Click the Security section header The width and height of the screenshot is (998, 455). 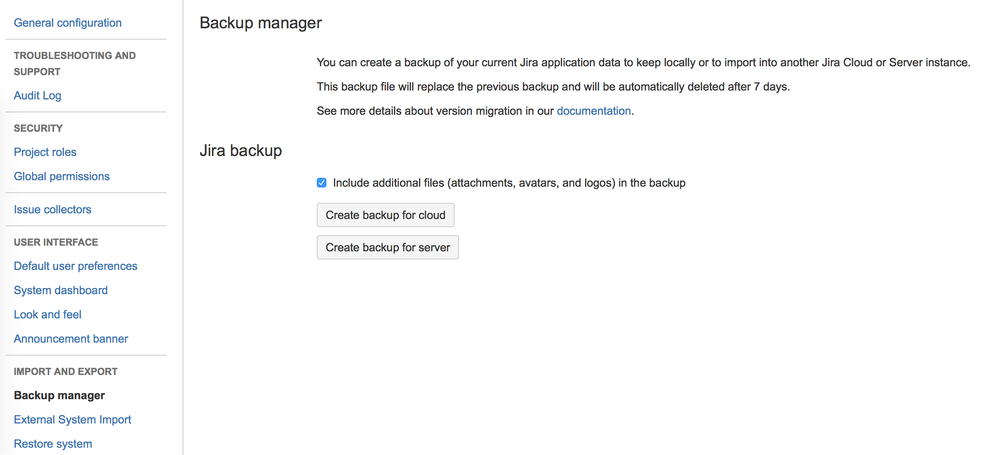pos(38,129)
